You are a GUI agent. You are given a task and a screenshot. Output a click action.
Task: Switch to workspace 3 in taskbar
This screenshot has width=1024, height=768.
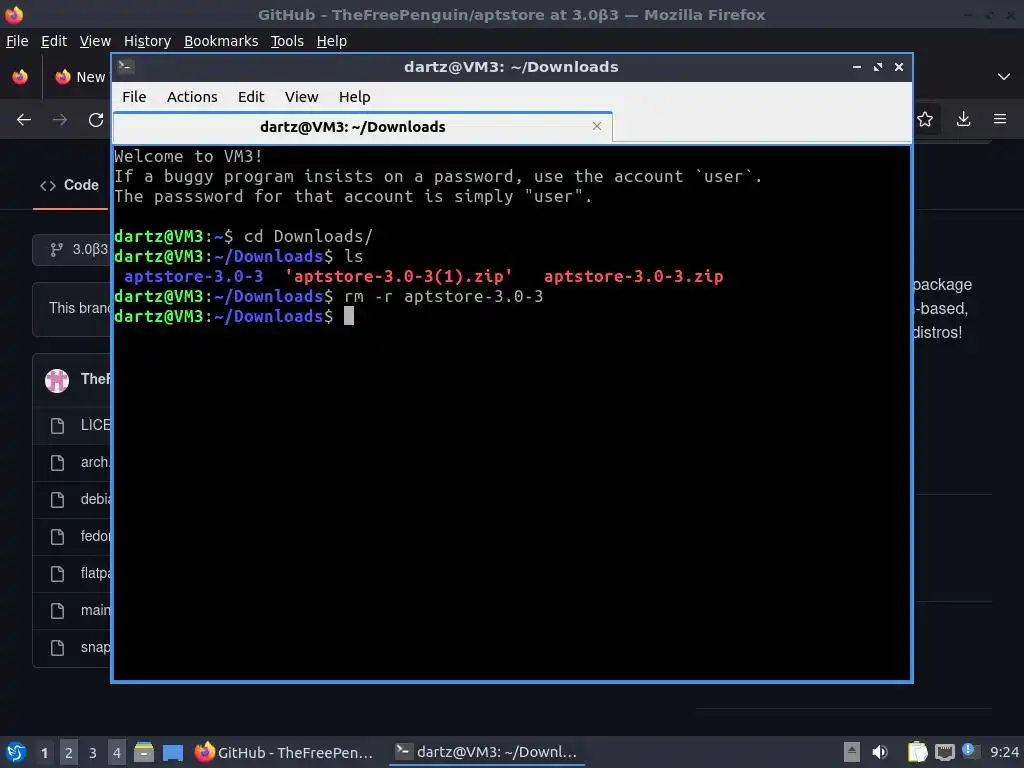(x=93, y=752)
